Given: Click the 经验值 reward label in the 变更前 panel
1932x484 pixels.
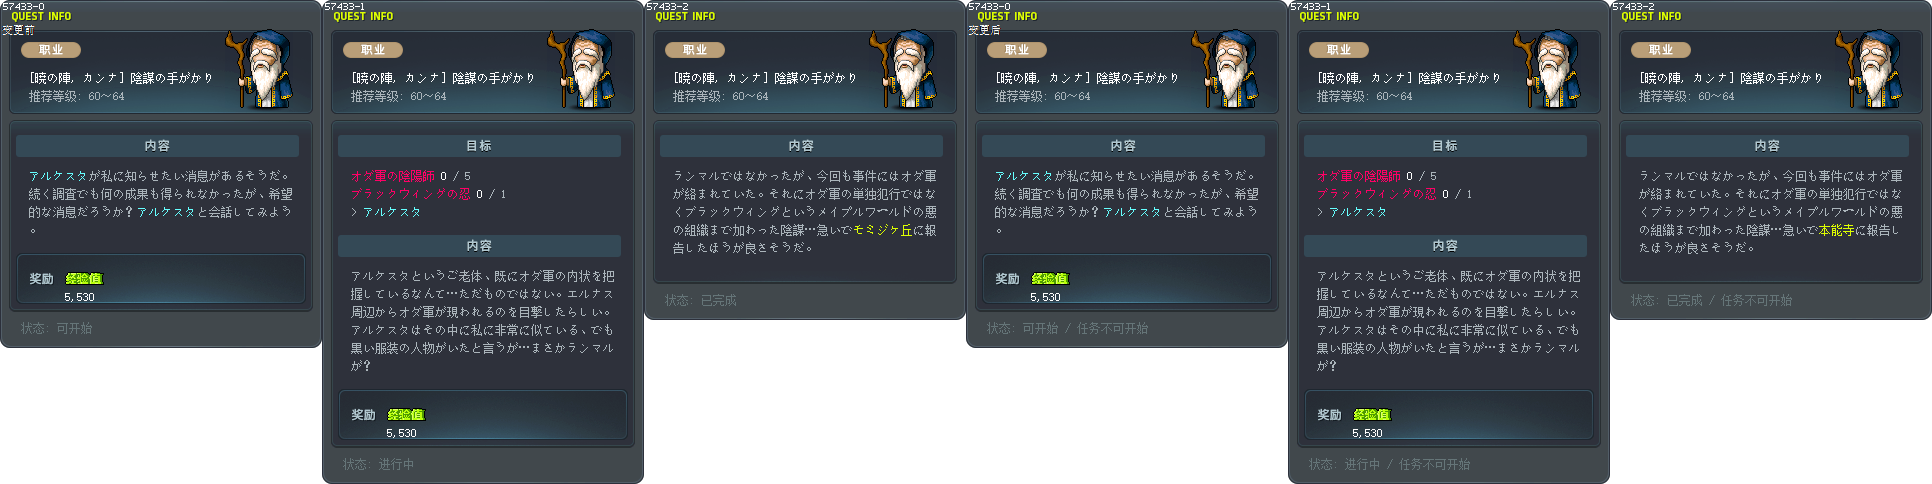Looking at the screenshot, I should (x=84, y=279).
